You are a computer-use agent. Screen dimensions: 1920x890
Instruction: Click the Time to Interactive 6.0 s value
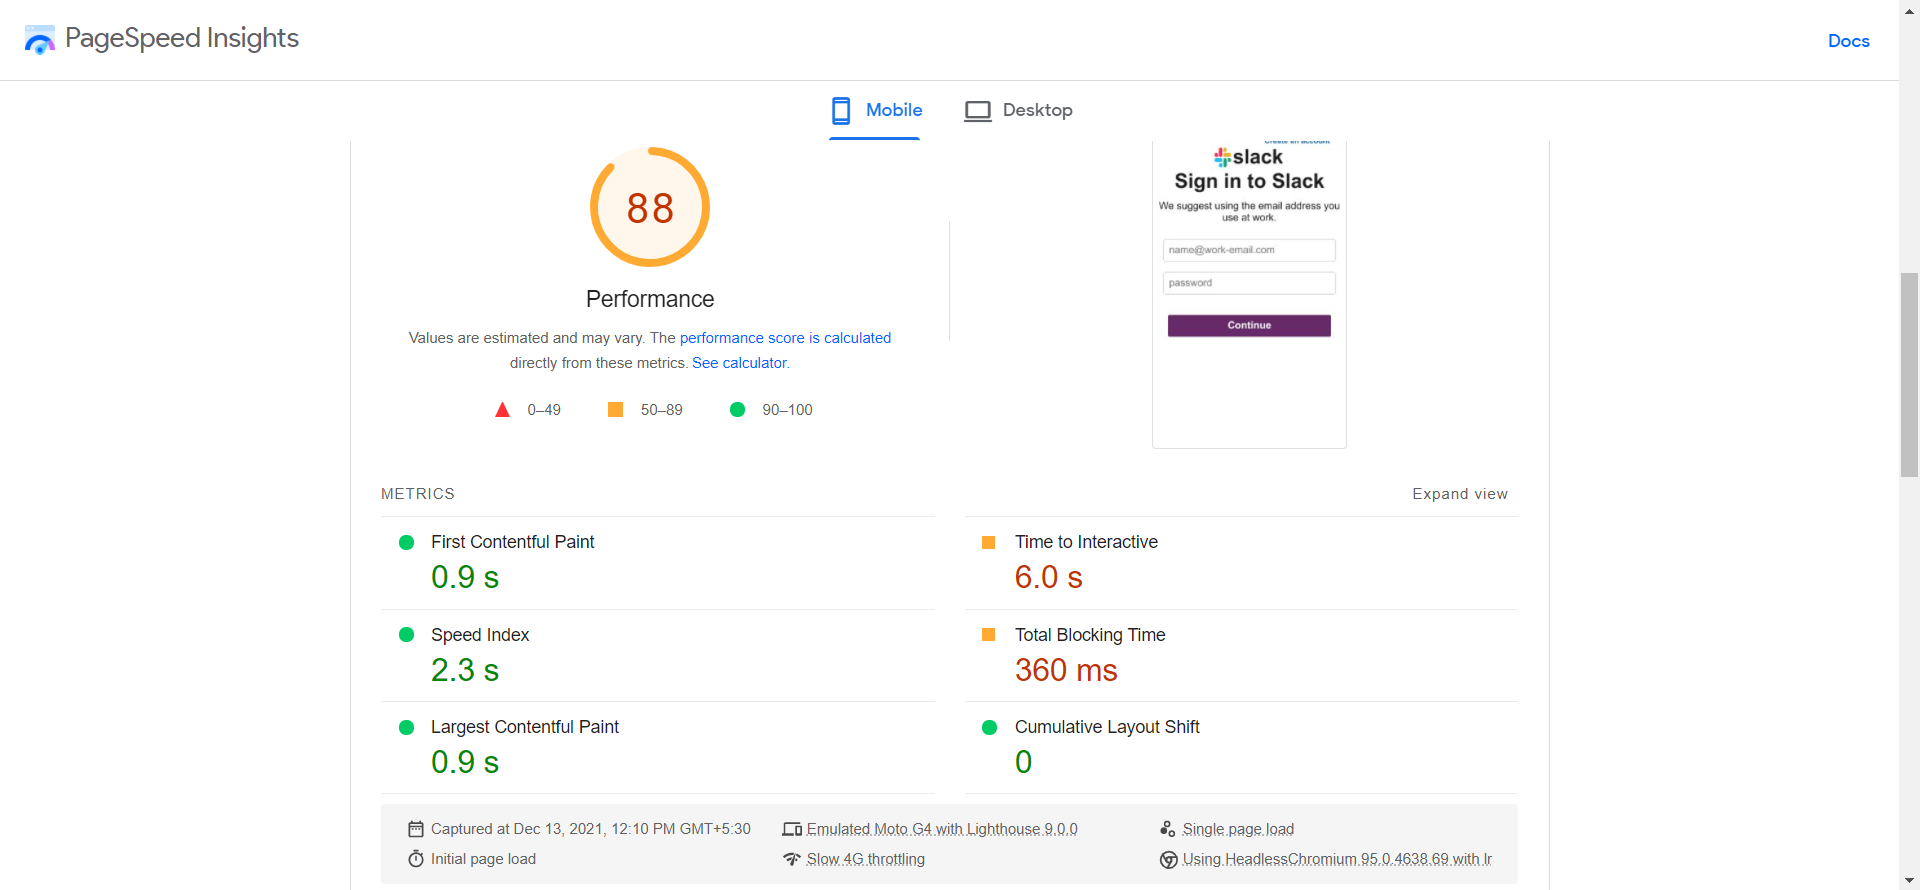[1048, 577]
